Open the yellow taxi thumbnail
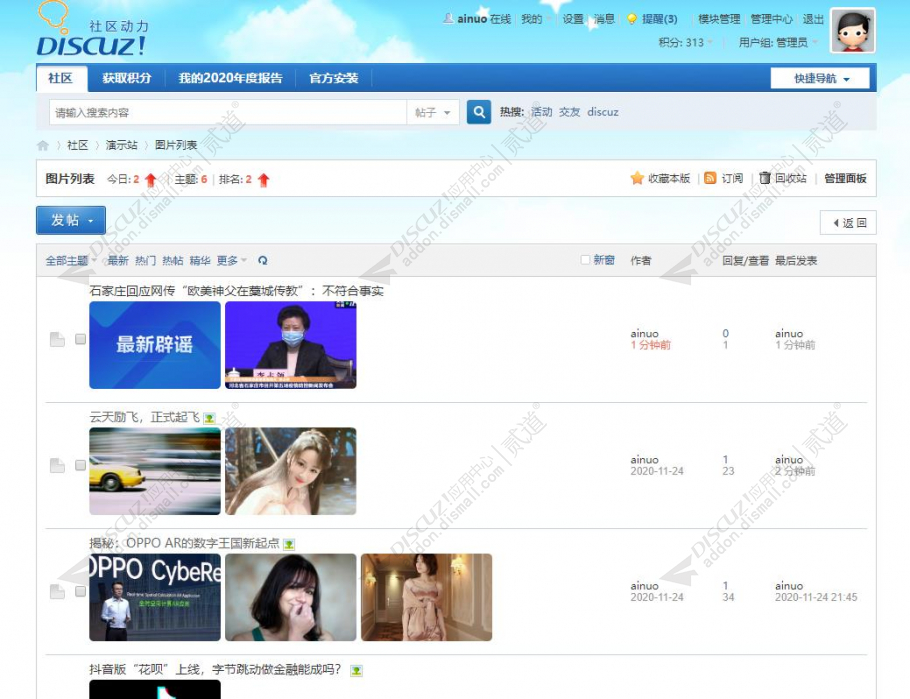 click(x=155, y=471)
